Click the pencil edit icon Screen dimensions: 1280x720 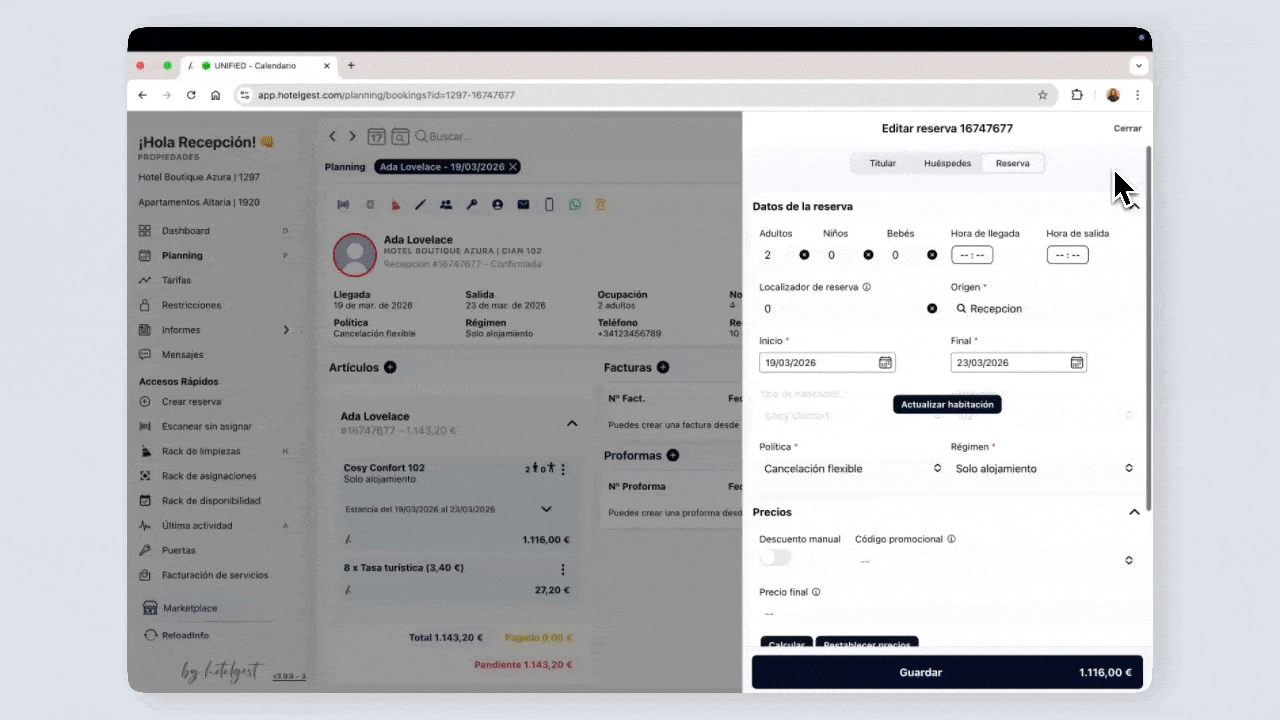click(421, 204)
